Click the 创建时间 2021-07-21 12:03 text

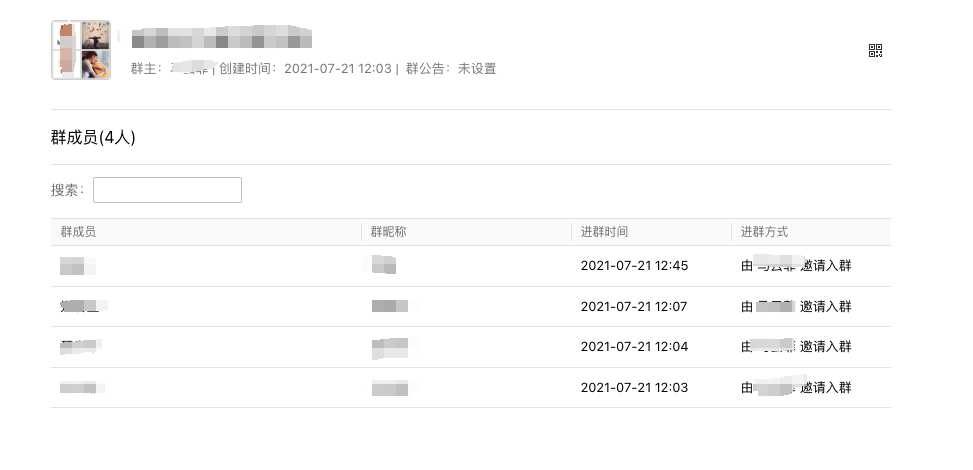(305, 68)
